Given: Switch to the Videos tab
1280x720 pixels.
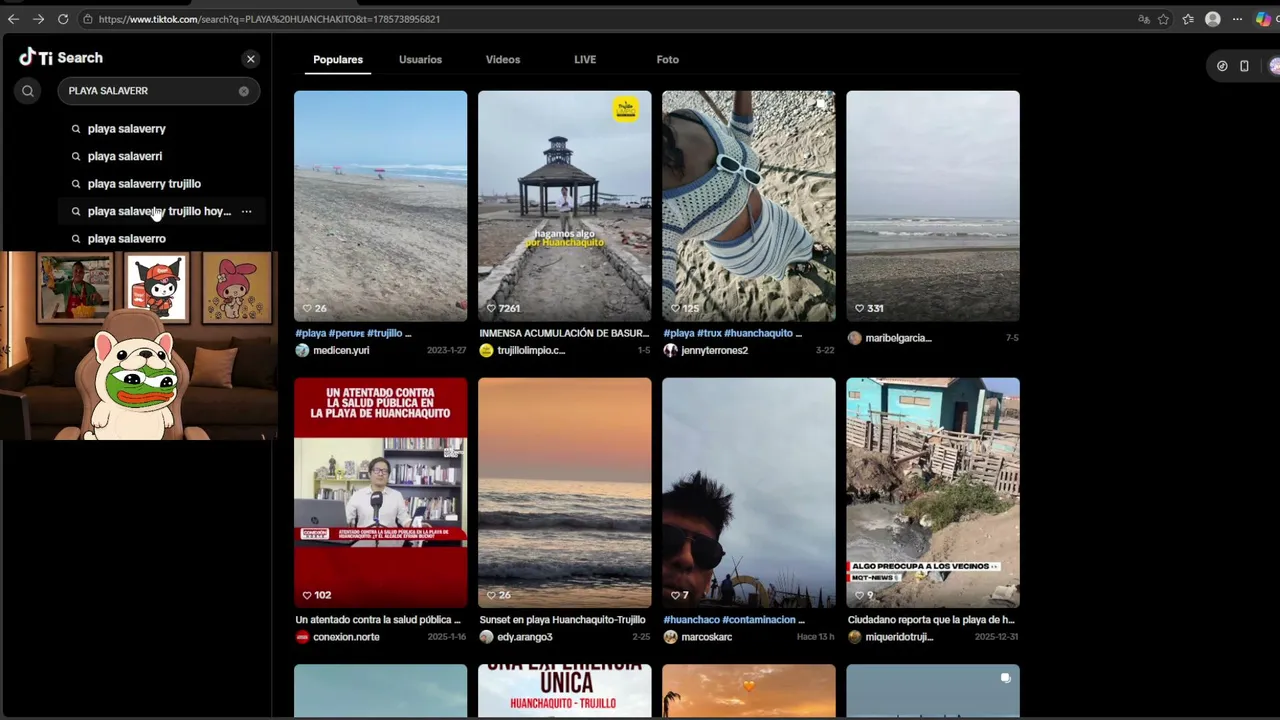Looking at the screenshot, I should tap(503, 60).
